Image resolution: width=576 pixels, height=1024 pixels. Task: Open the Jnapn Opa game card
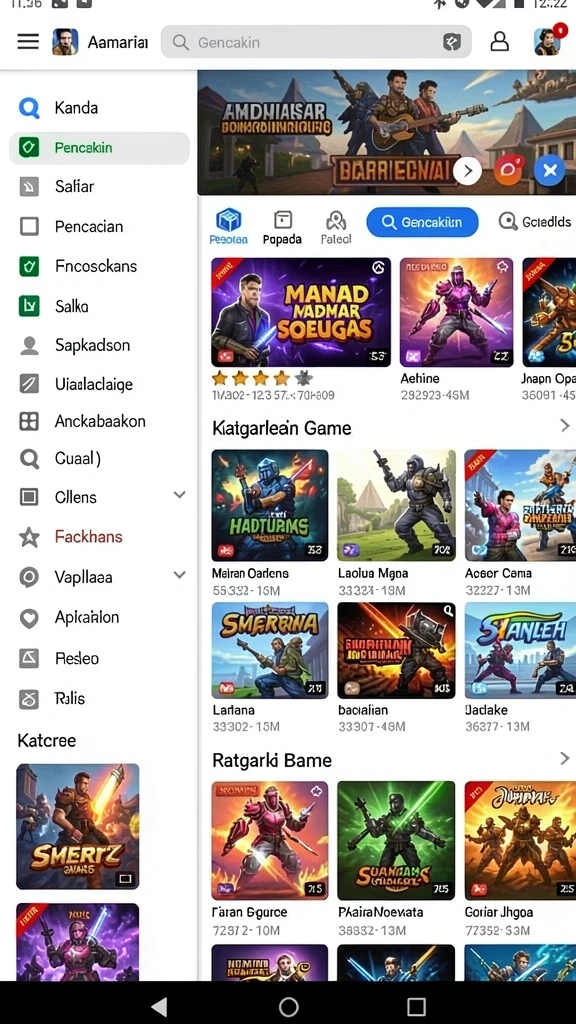tap(549, 312)
